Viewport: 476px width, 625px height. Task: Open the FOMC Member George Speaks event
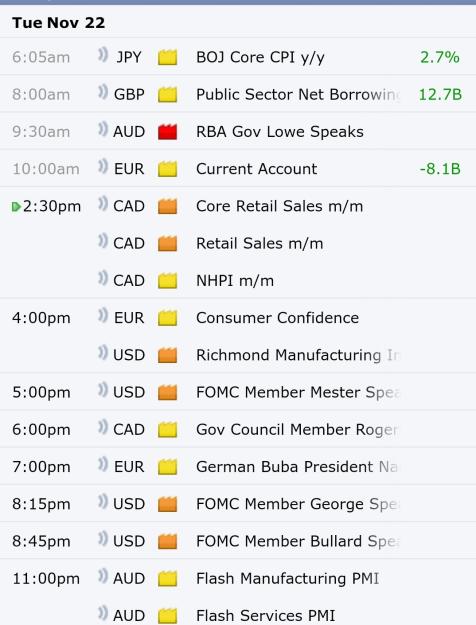(x=238, y=504)
